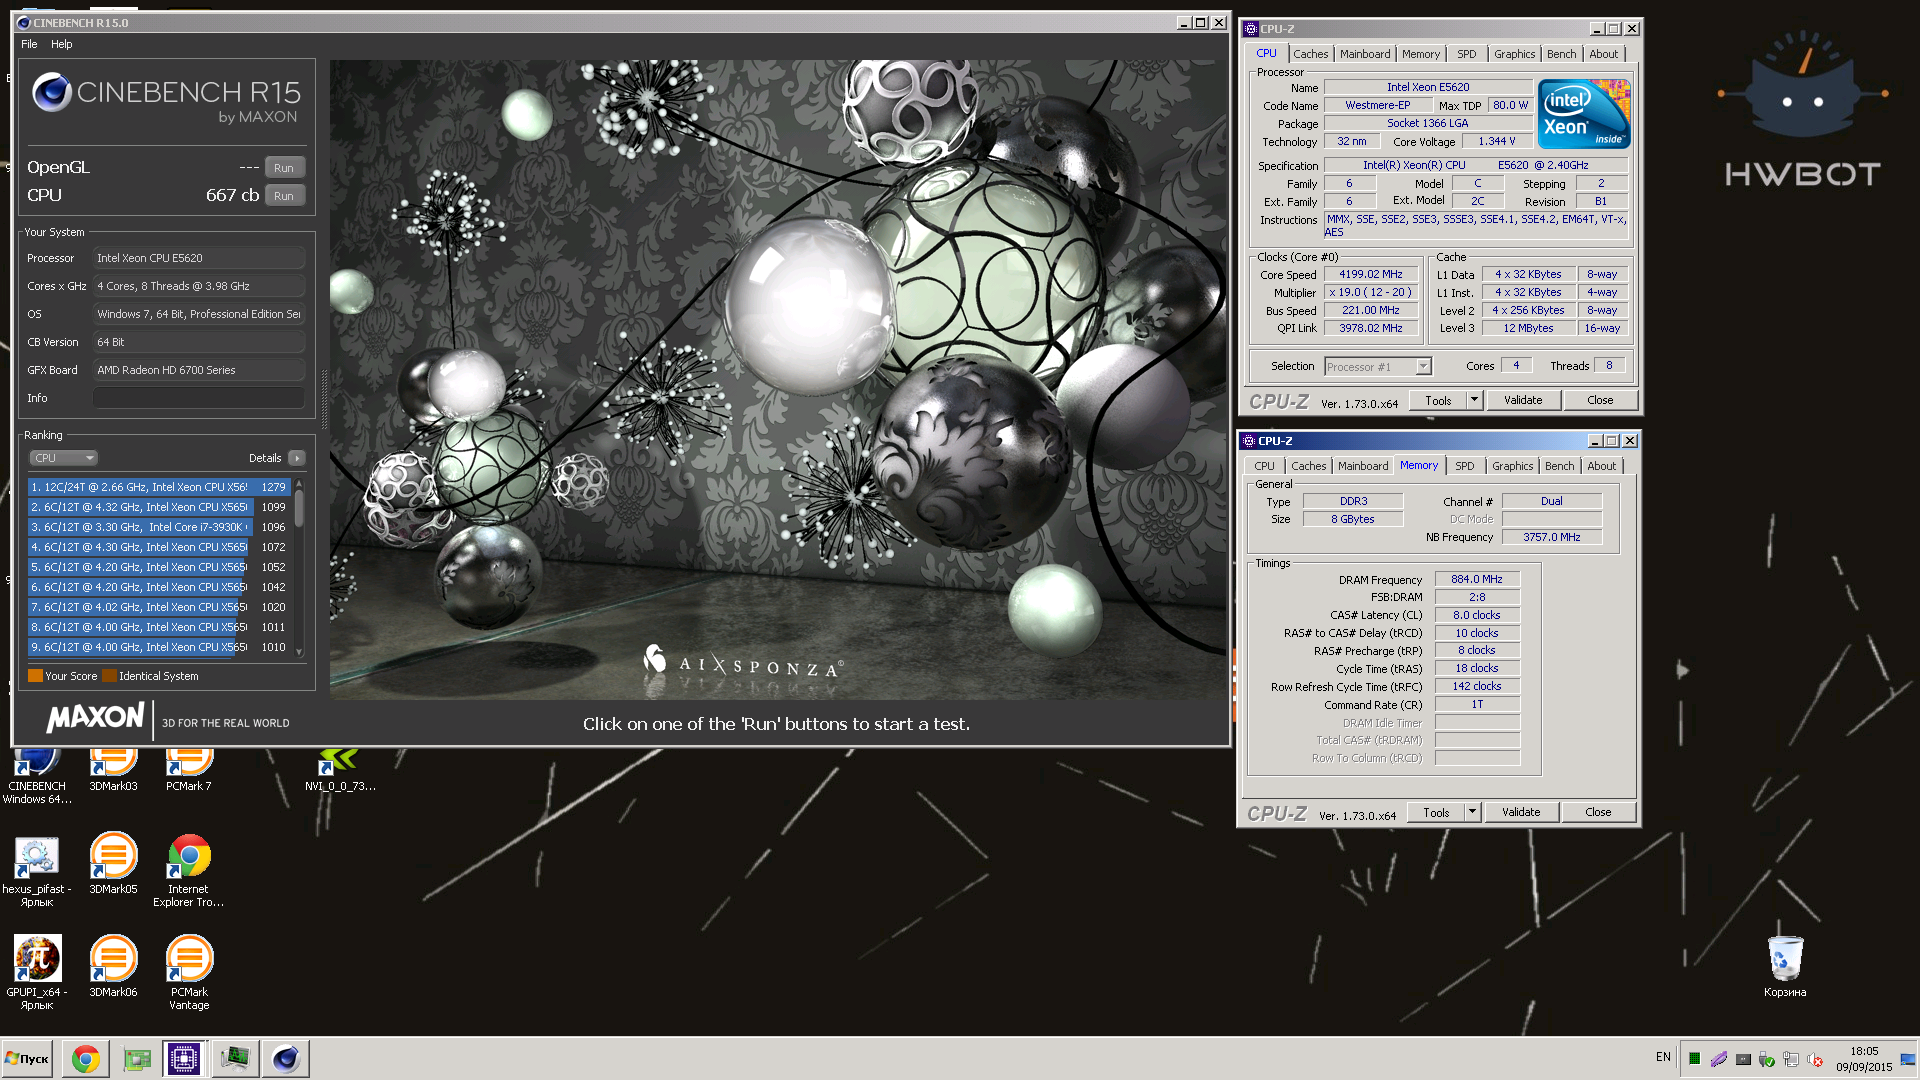
Task: Open the 3DMark03 desktop shortcut
Action: point(113,770)
